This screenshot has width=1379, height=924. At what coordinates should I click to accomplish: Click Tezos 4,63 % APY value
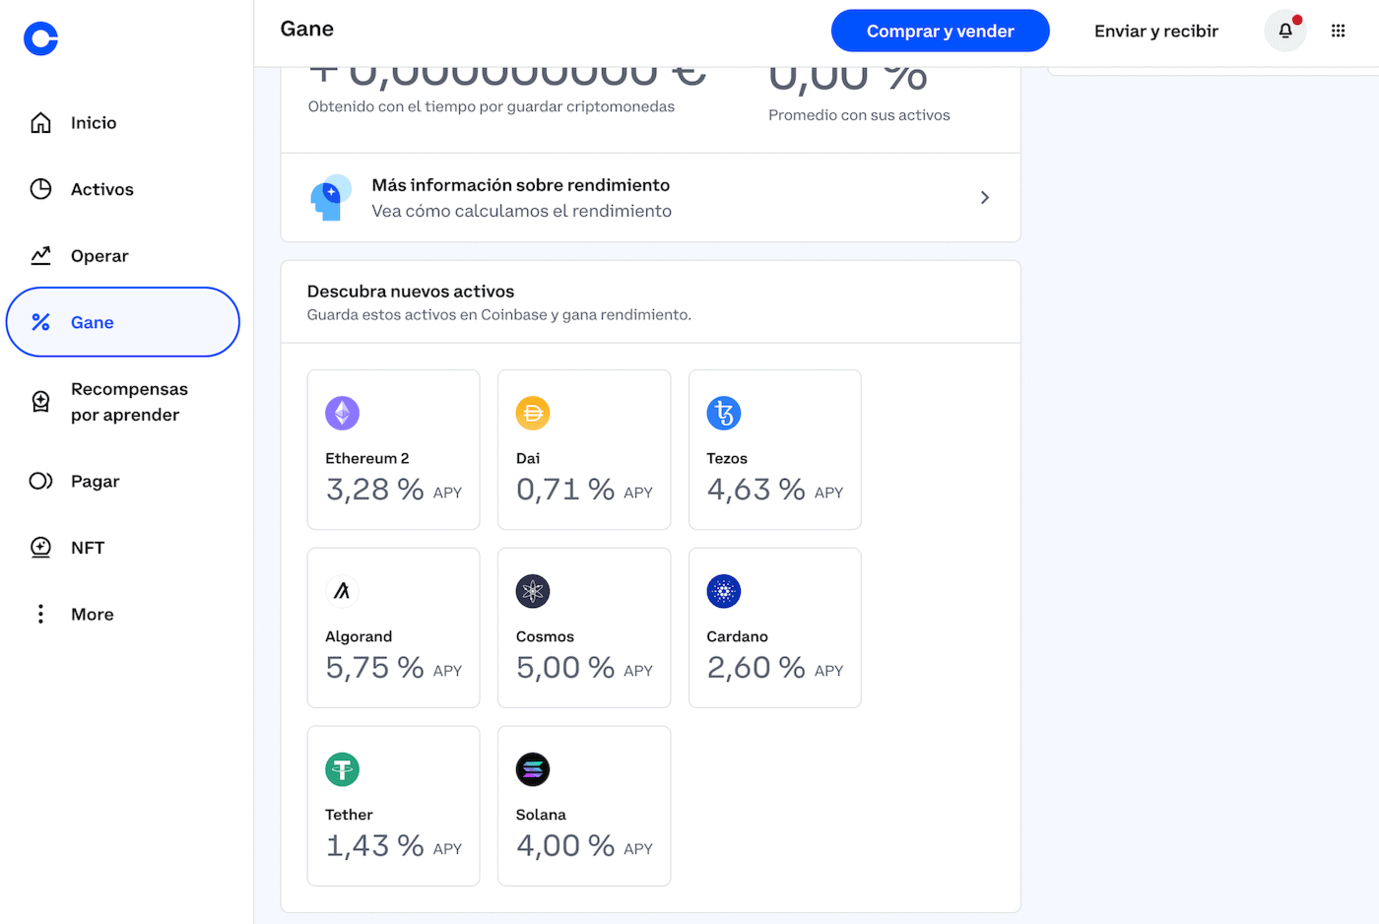click(x=775, y=489)
